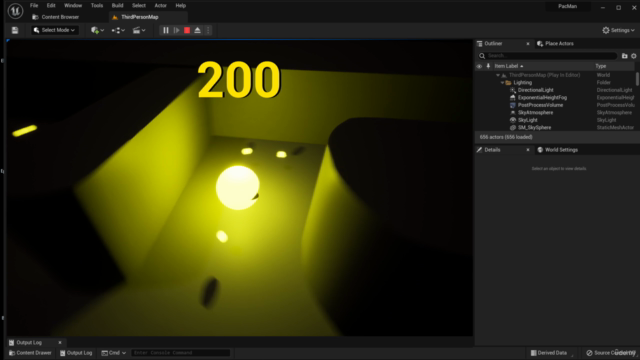
Task: Click the 656 actors status text
Action: 506,137
